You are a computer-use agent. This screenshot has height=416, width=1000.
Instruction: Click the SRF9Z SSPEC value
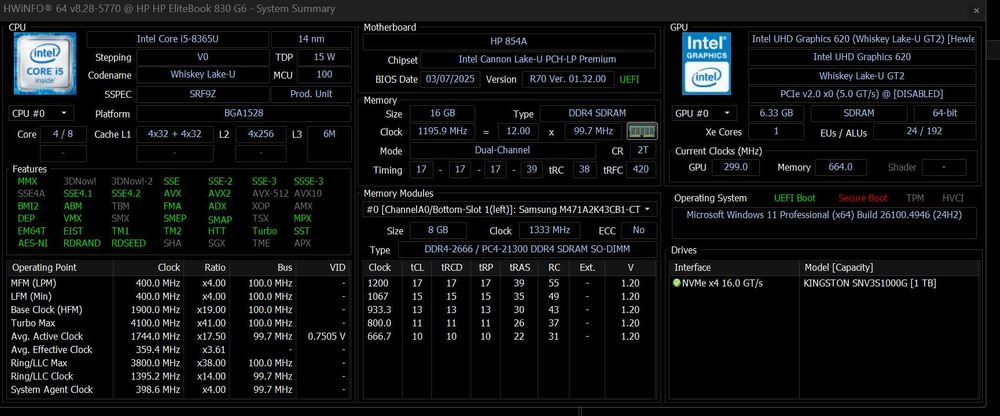(202, 94)
